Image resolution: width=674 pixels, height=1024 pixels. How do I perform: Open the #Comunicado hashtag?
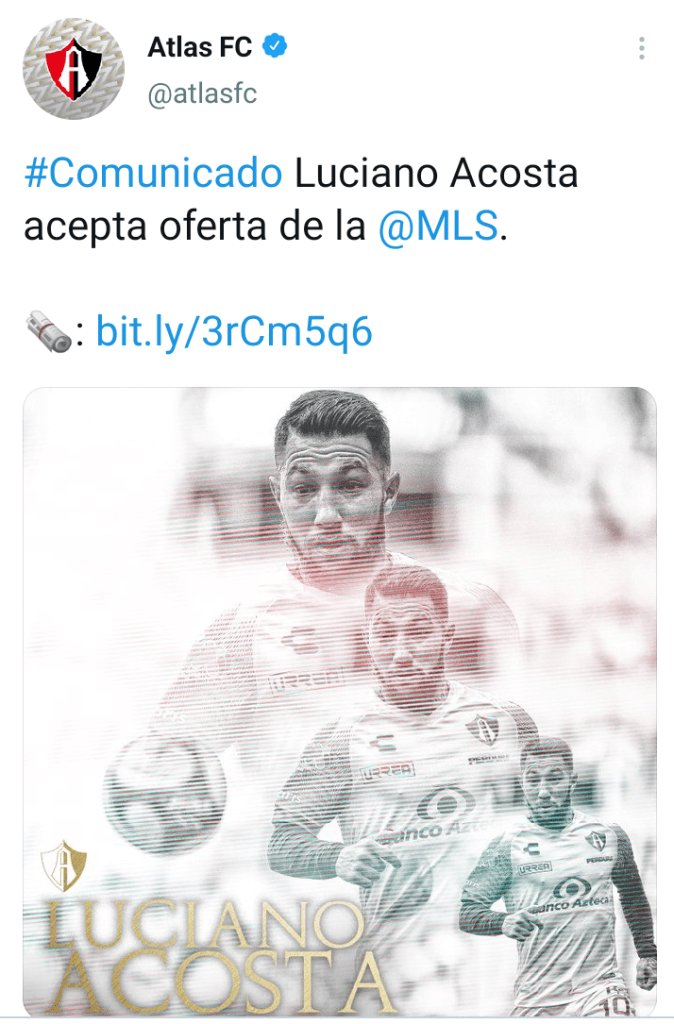tap(153, 173)
